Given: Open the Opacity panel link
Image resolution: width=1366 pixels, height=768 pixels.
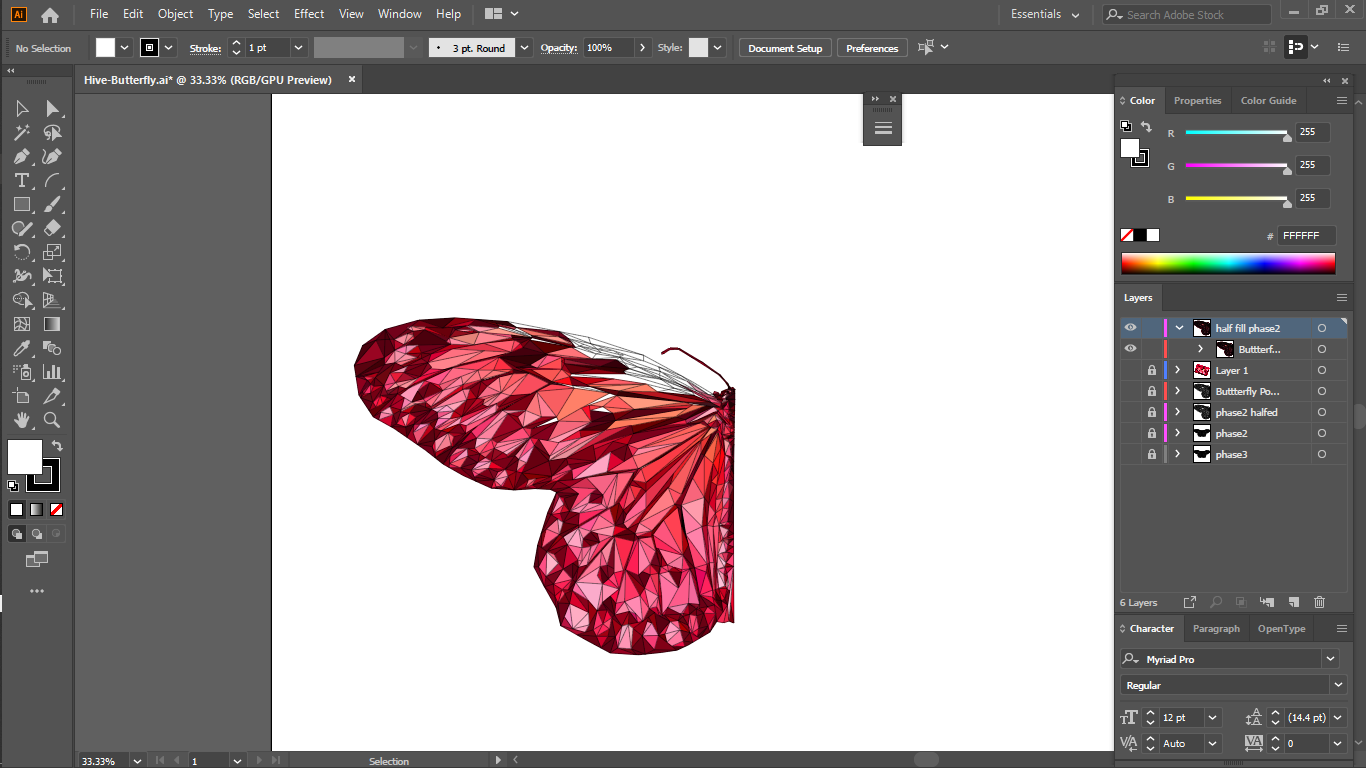Looking at the screenshot, I should pos(559,48).
